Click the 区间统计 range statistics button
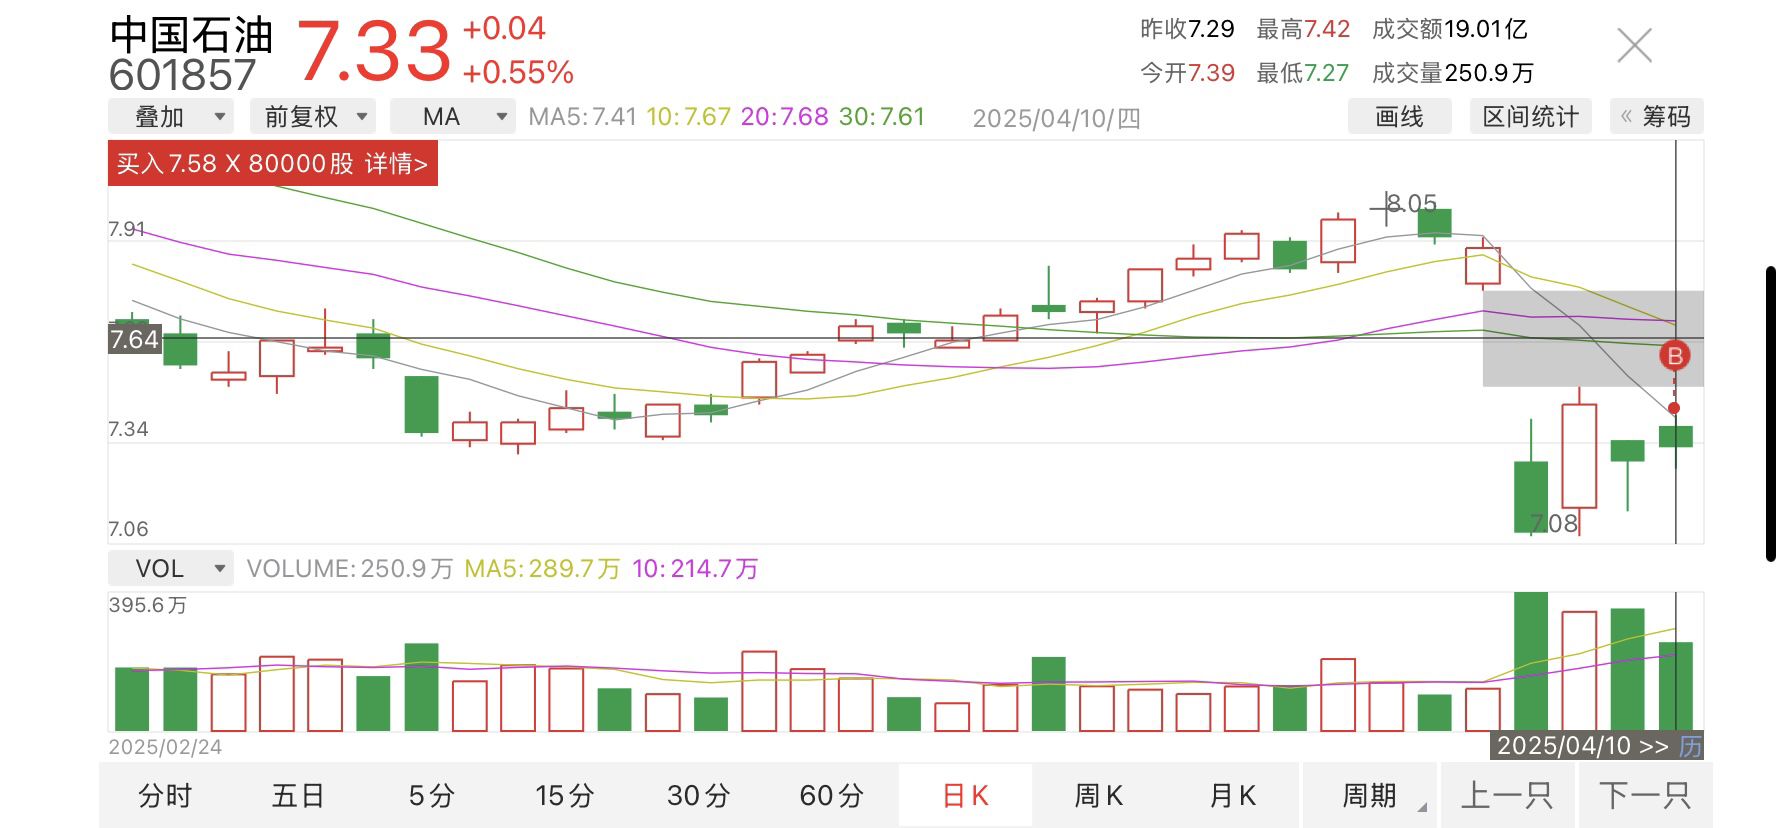This screenshot has height=828, width=1792. [x=1530, y=117]
